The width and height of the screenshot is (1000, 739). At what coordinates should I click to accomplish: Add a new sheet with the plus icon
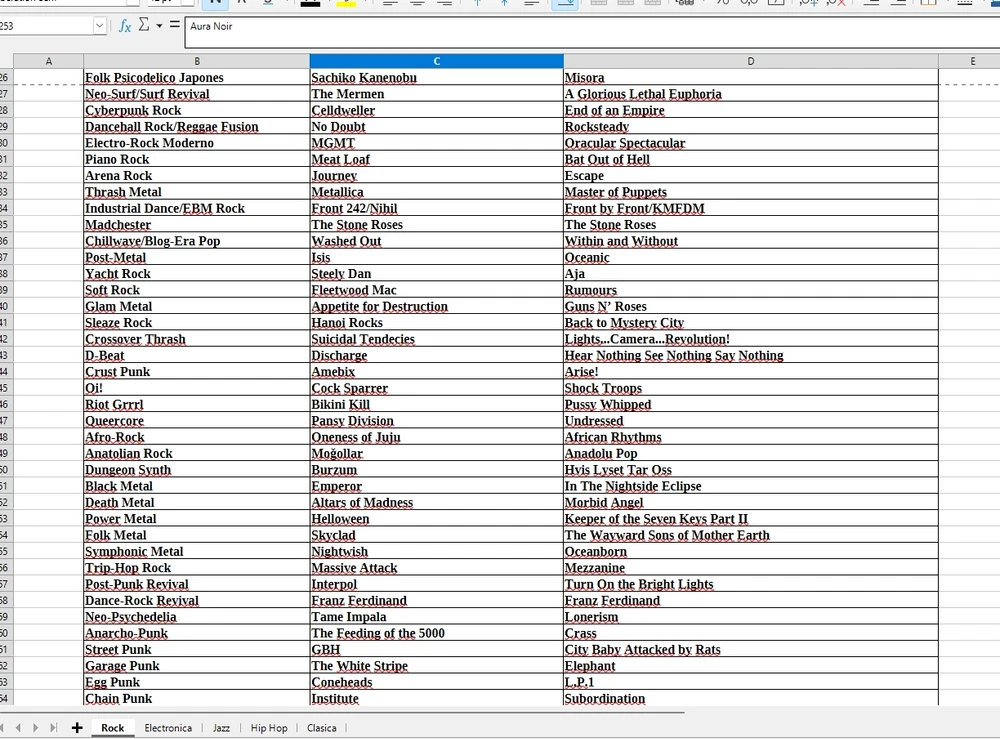(x=77, y=728)
